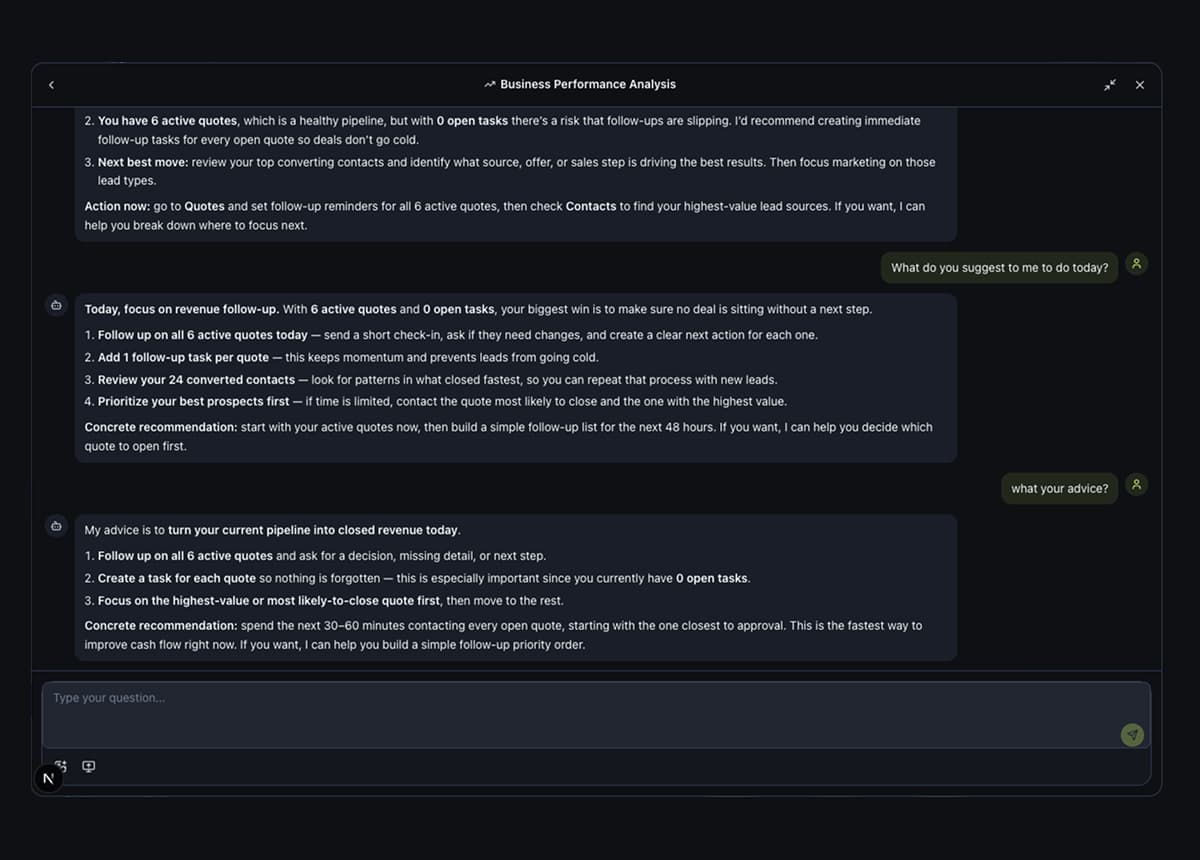This screenshot has width=1200, height=860.
Task: Click the user avatar beside "What do you suggest"
Action: point(1136,264)
